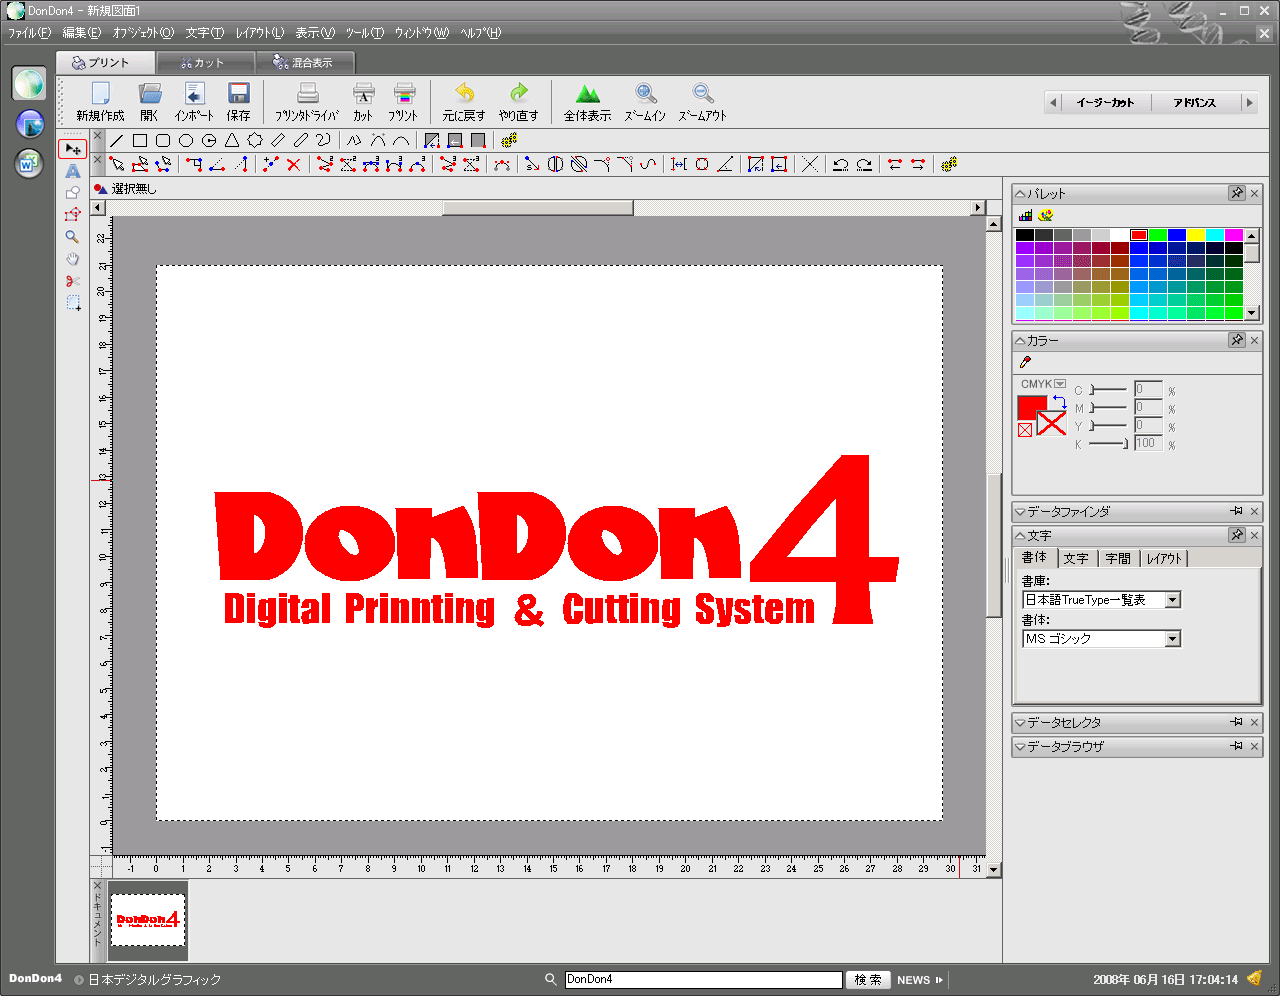Click the ズームアウト zoom-out icon
Viewport: 1280px width, 996px height.
click(703, 101)
